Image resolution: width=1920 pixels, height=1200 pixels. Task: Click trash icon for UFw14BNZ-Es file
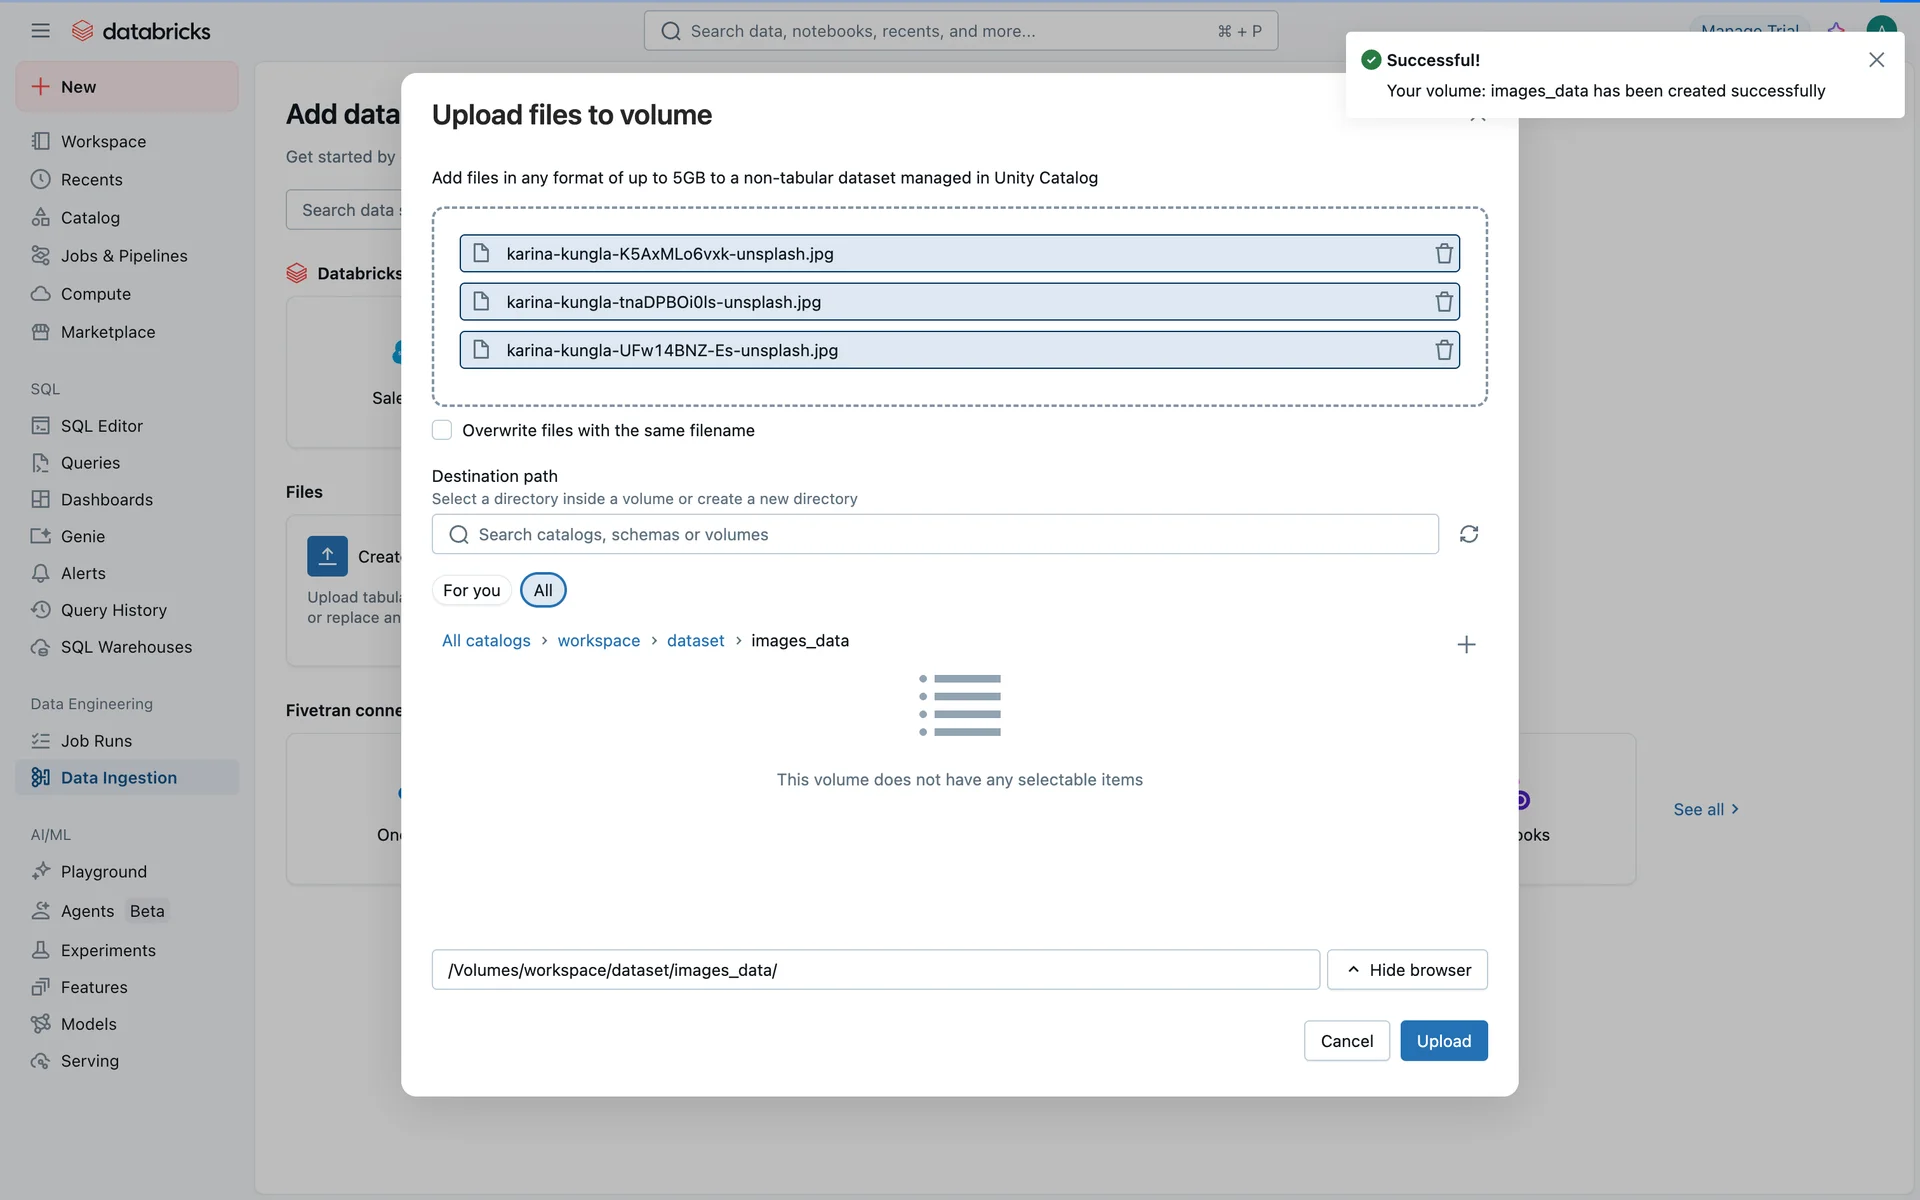[x=1443, y=350]
